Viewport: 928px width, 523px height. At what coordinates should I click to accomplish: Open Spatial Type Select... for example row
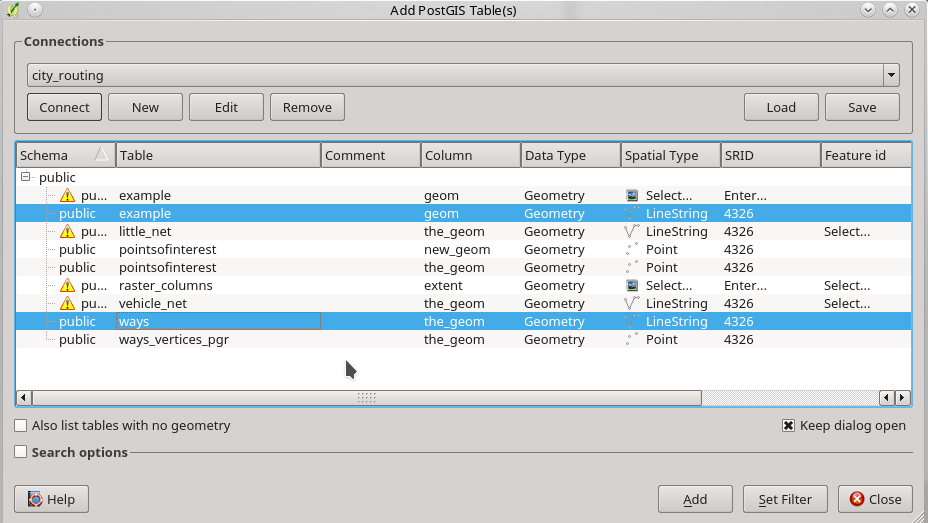click(669, 195)
